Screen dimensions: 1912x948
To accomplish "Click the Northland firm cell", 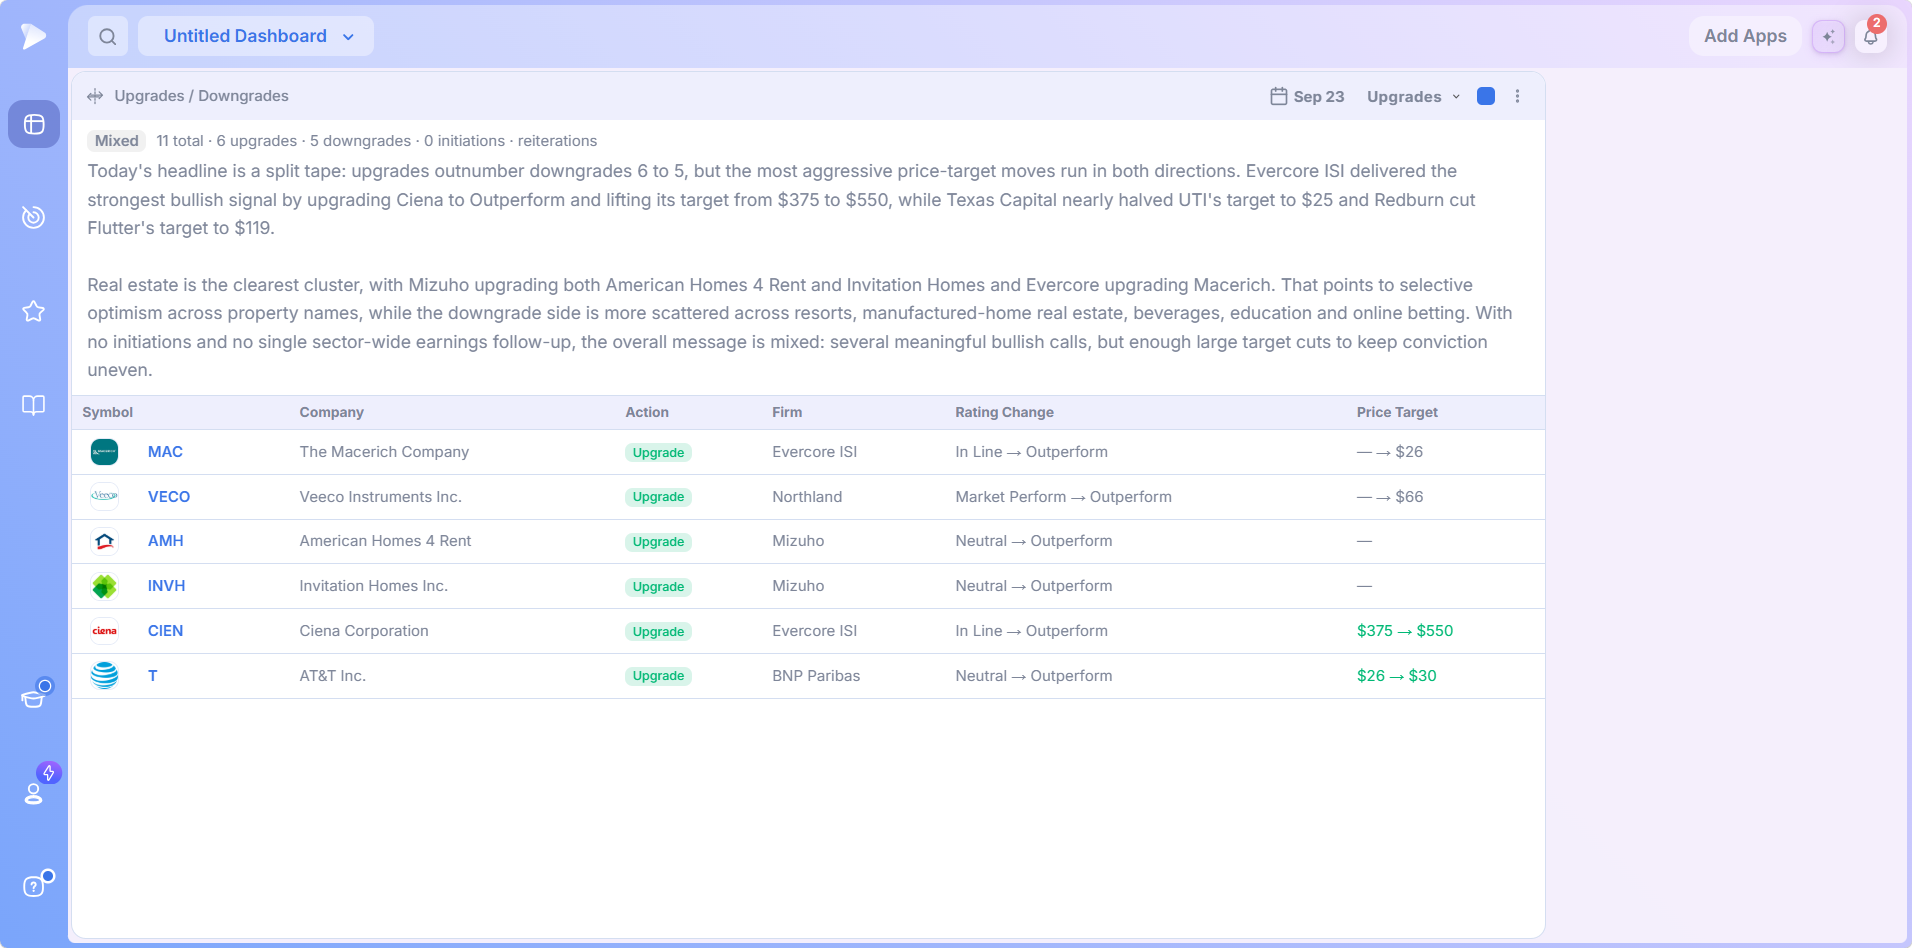I will tap(807, 497).
